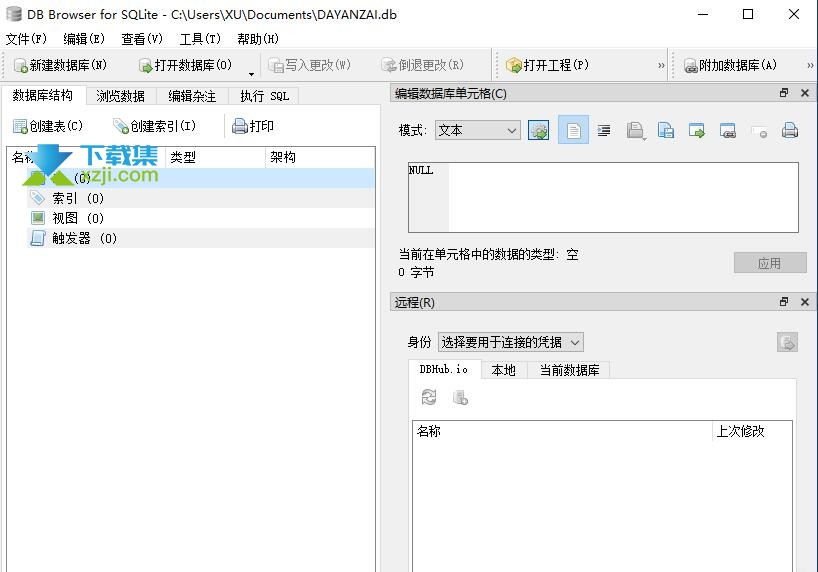This screenshot has height=572, width=818.
Task: Click the 应用 apply button
Action: point(769,263)
